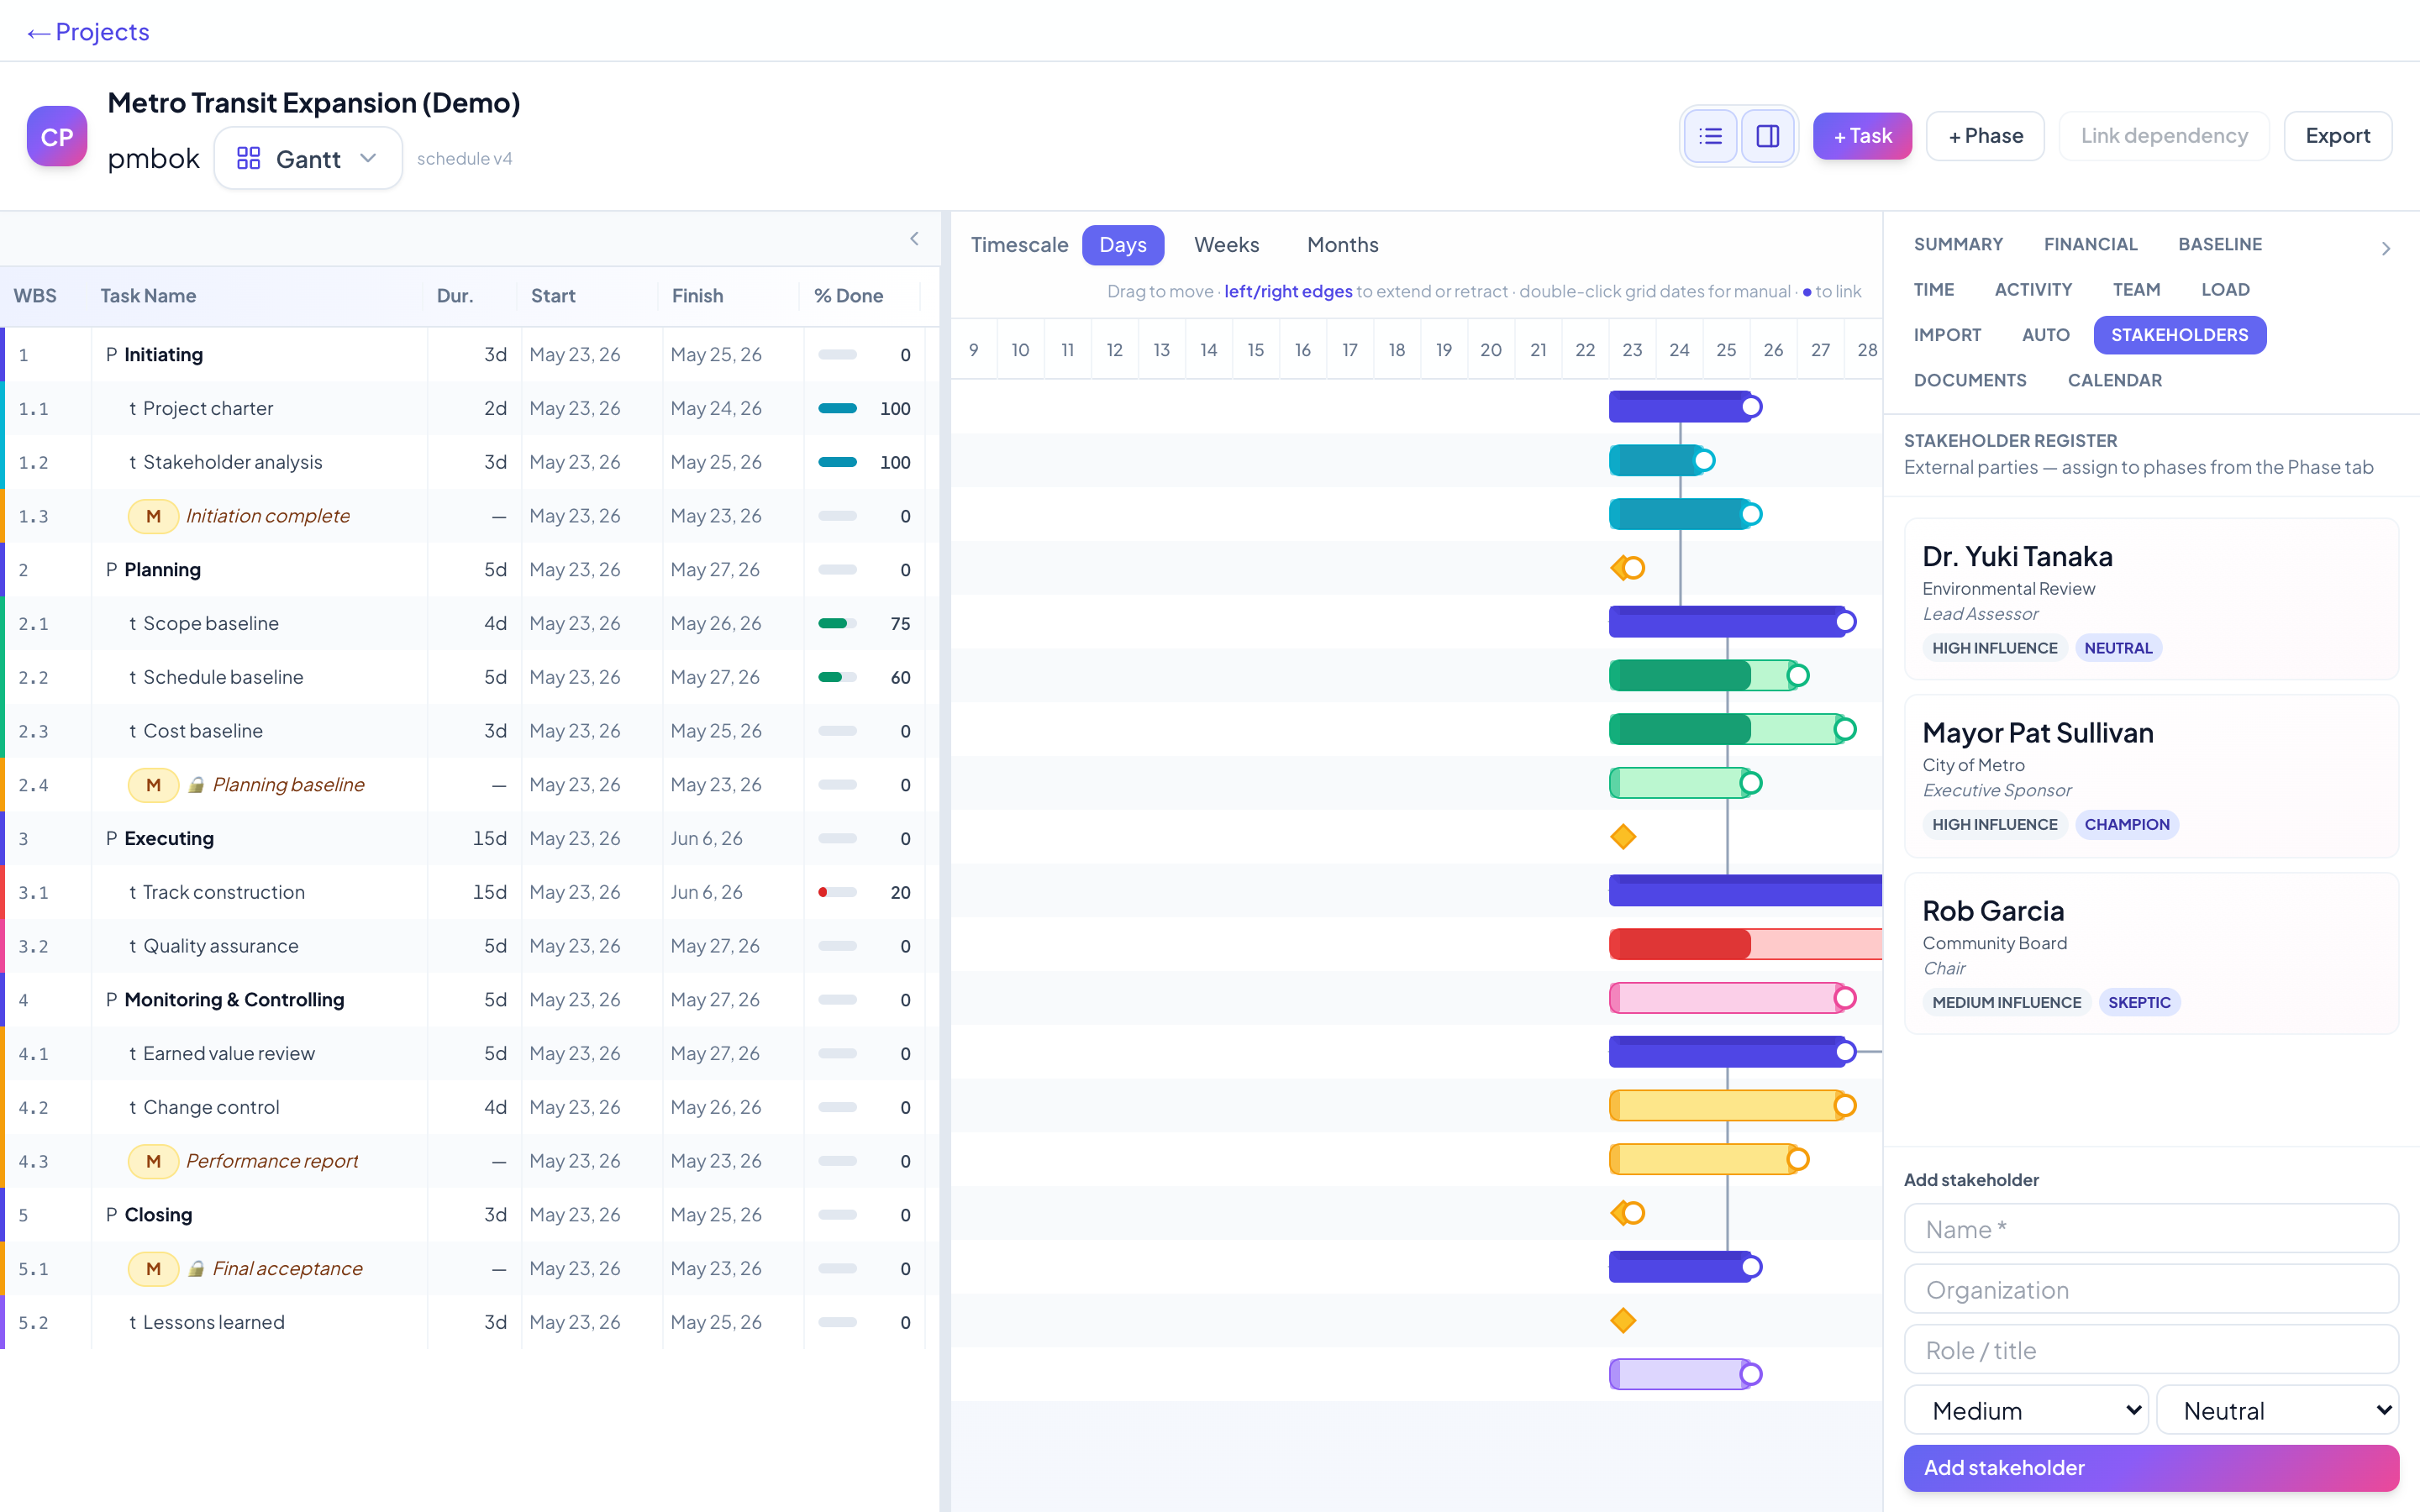Image resolution: width=2420 pixels, height=1512 pixels.
Task: Focus the Organization input field
Action: click(2151, 1289)
